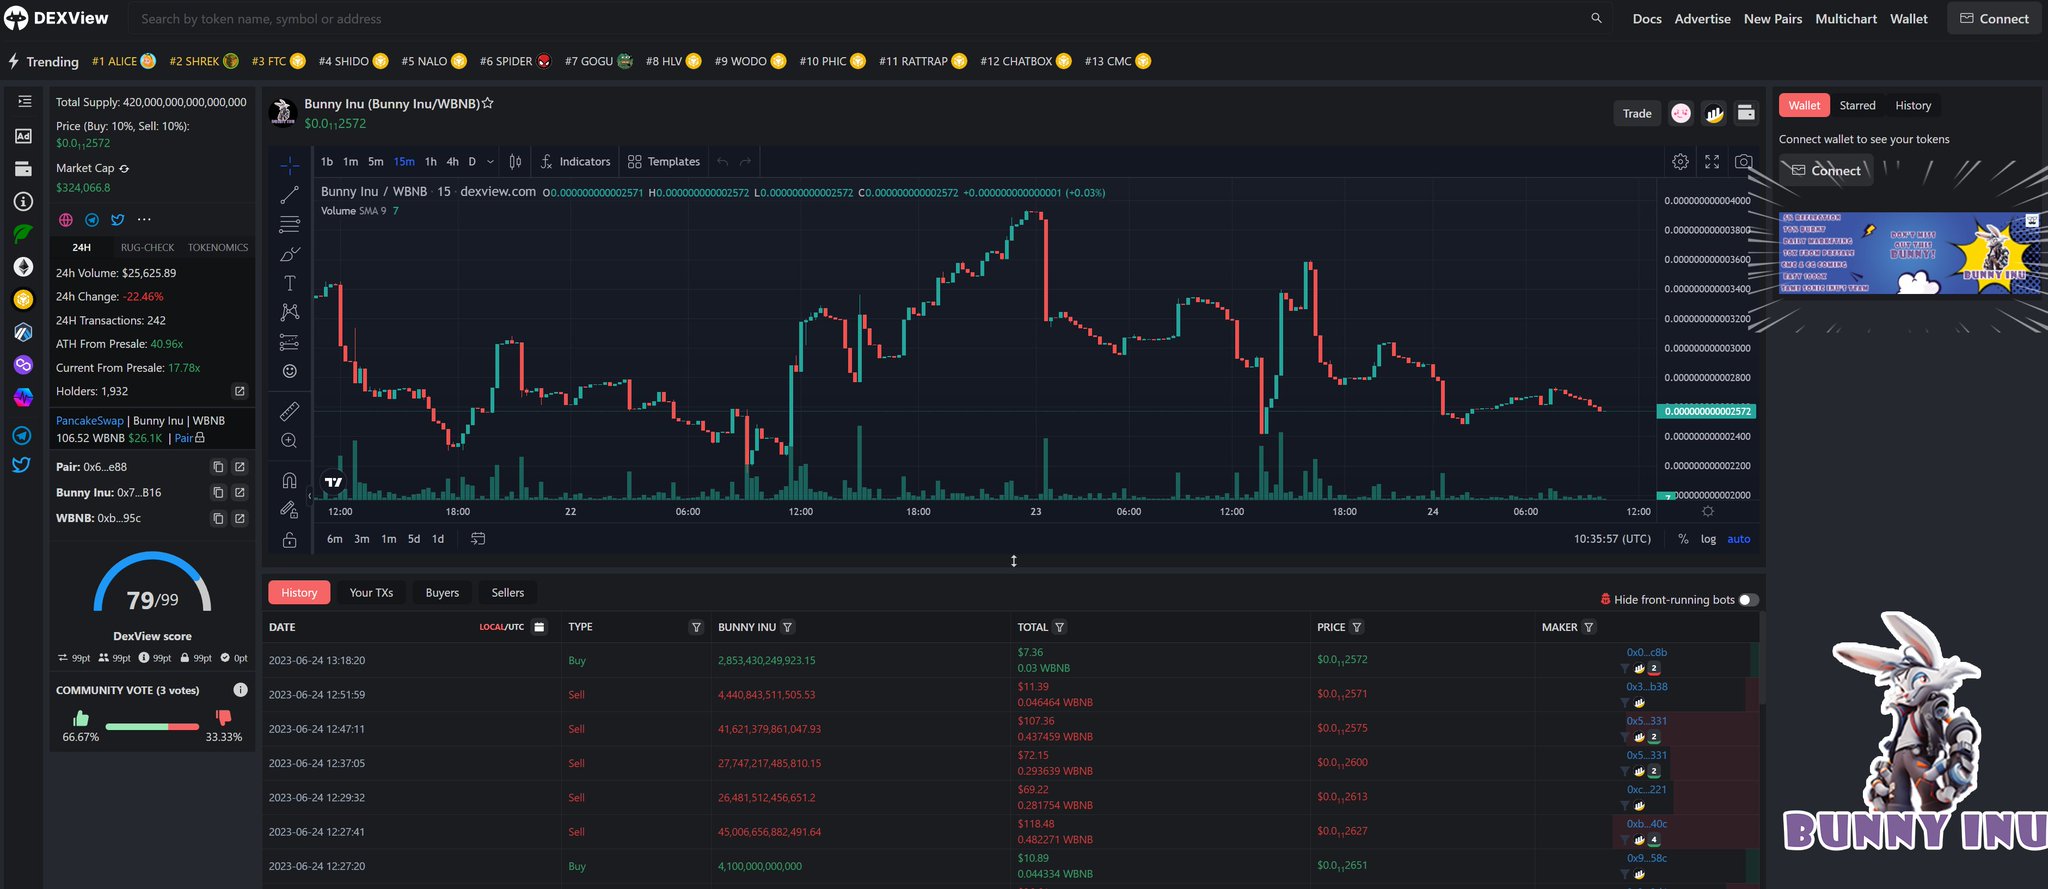
Task: Click the Bunny Inu banner advertisement
Action: coord(1910,253)
